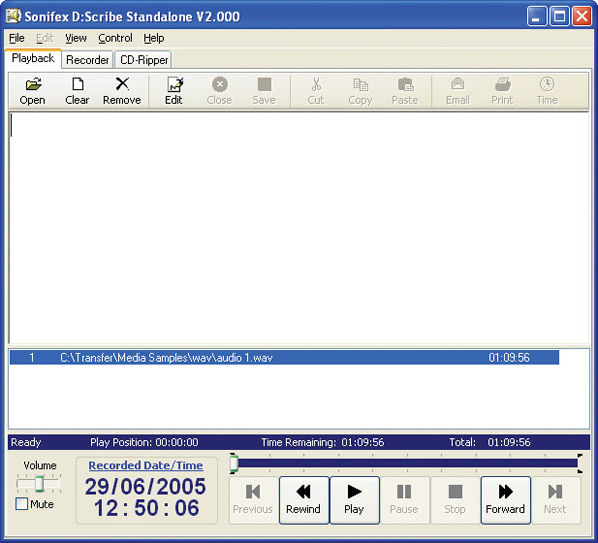Click the D:Scribe application icon in title bar
The image size is (598, 543).
click(13, 16)
